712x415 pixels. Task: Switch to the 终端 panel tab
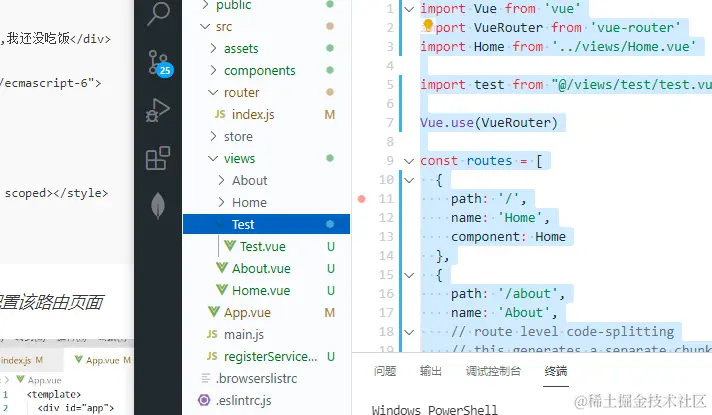click(x=556, y=371)
